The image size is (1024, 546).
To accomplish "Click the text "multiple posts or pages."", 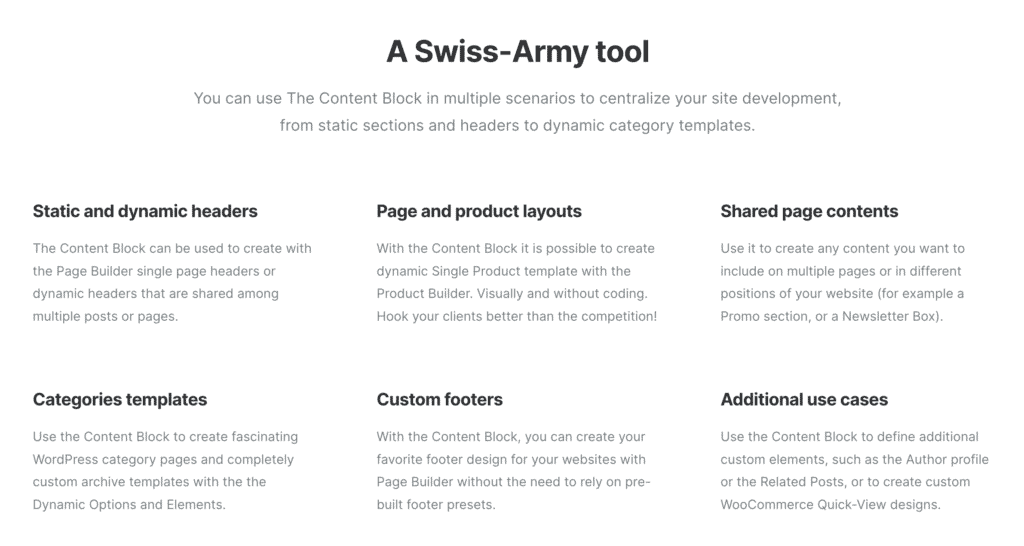I will tap(105, 316).
